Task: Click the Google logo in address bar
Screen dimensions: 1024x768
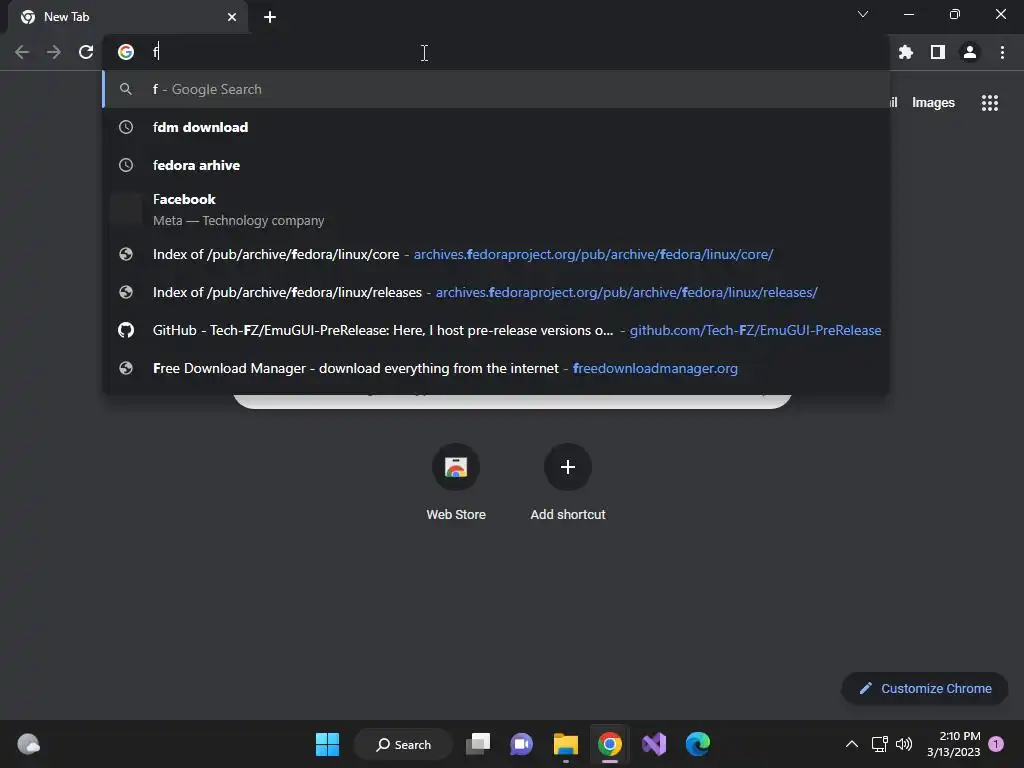Action: tap(126, 52)
